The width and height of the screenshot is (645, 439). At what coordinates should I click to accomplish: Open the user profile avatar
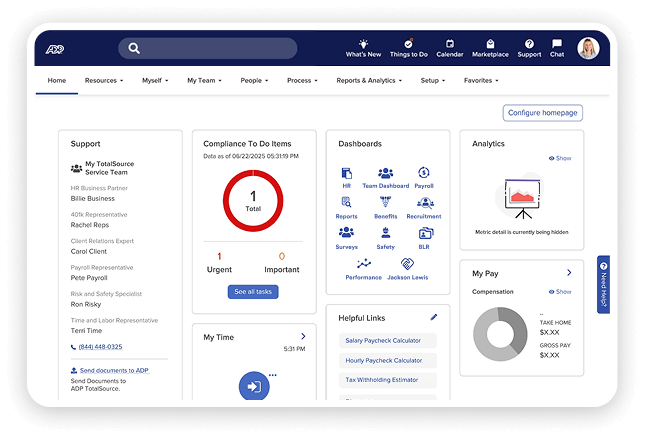[588, 49]
